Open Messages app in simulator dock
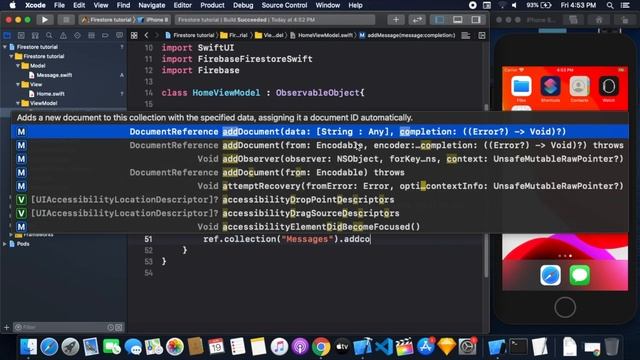 tap(580, 275)
